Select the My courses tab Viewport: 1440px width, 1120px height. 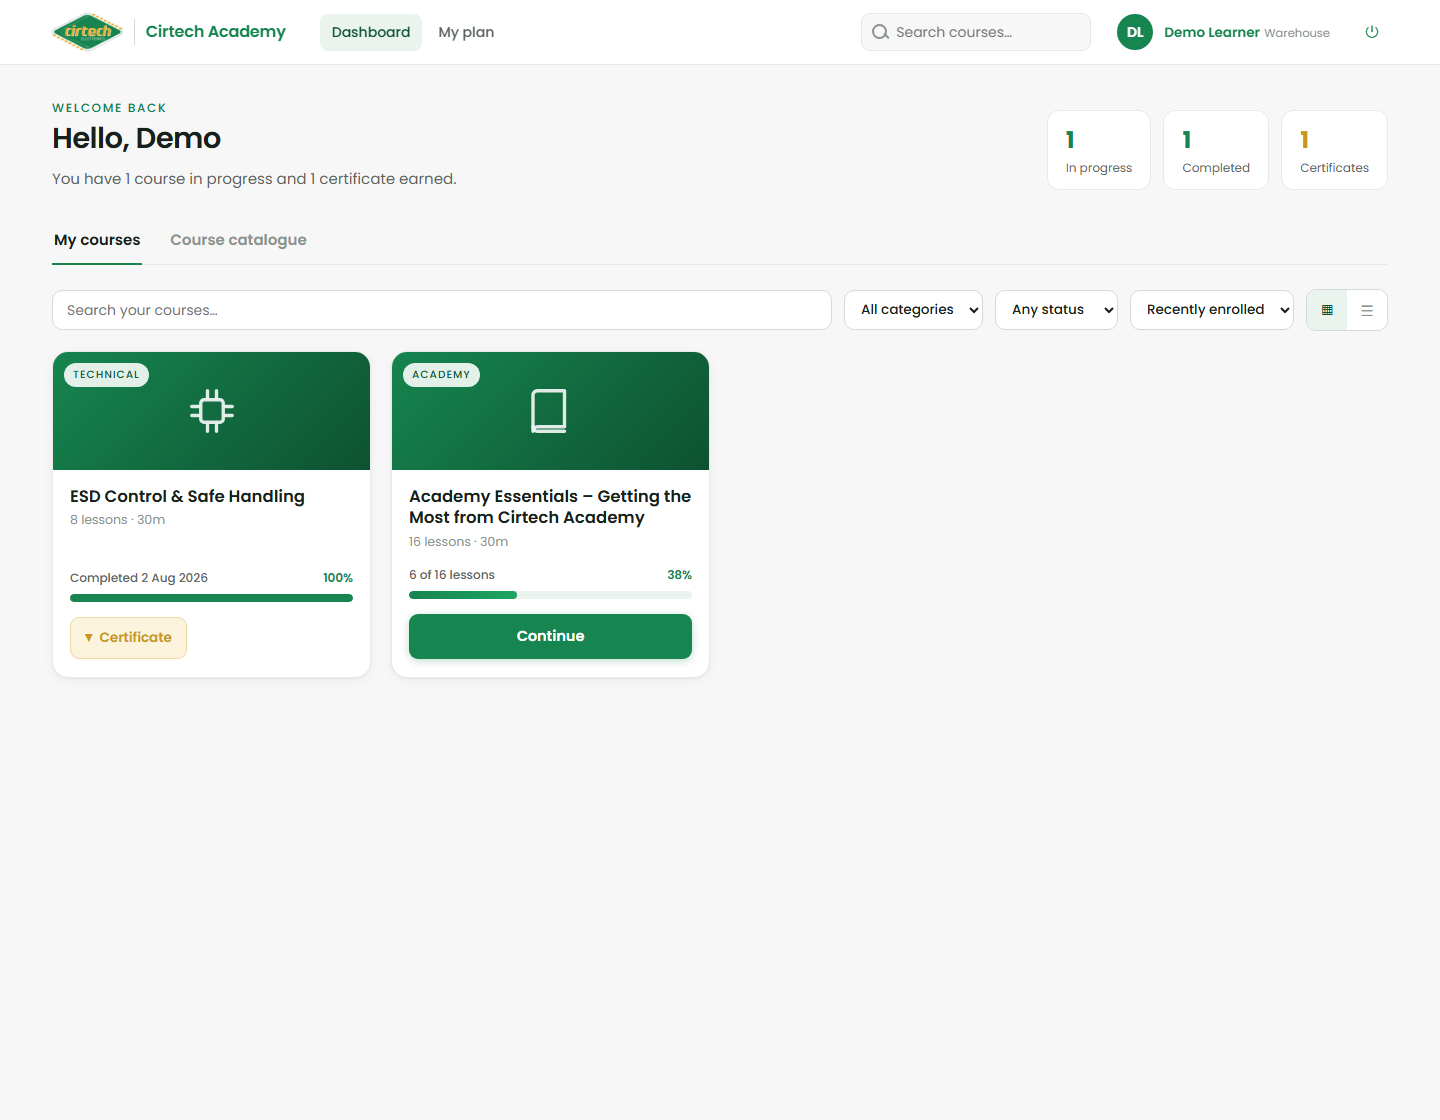(97, 240)
